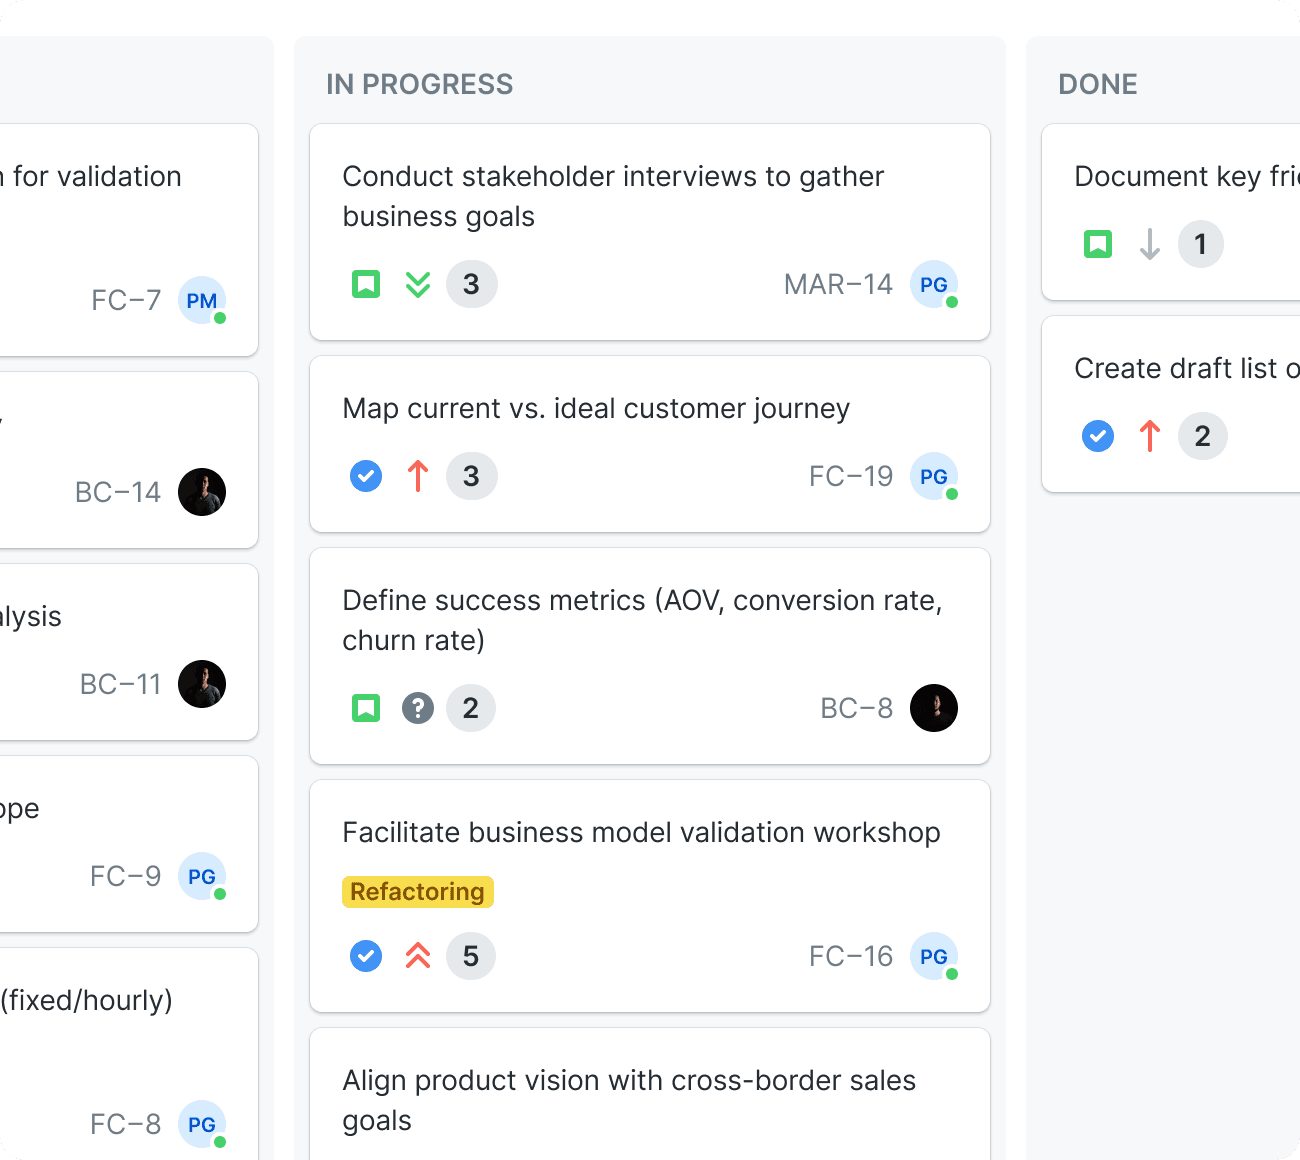Click the DONE column header
The width and height of the screenshot is (1300, 1160).
1098,84
